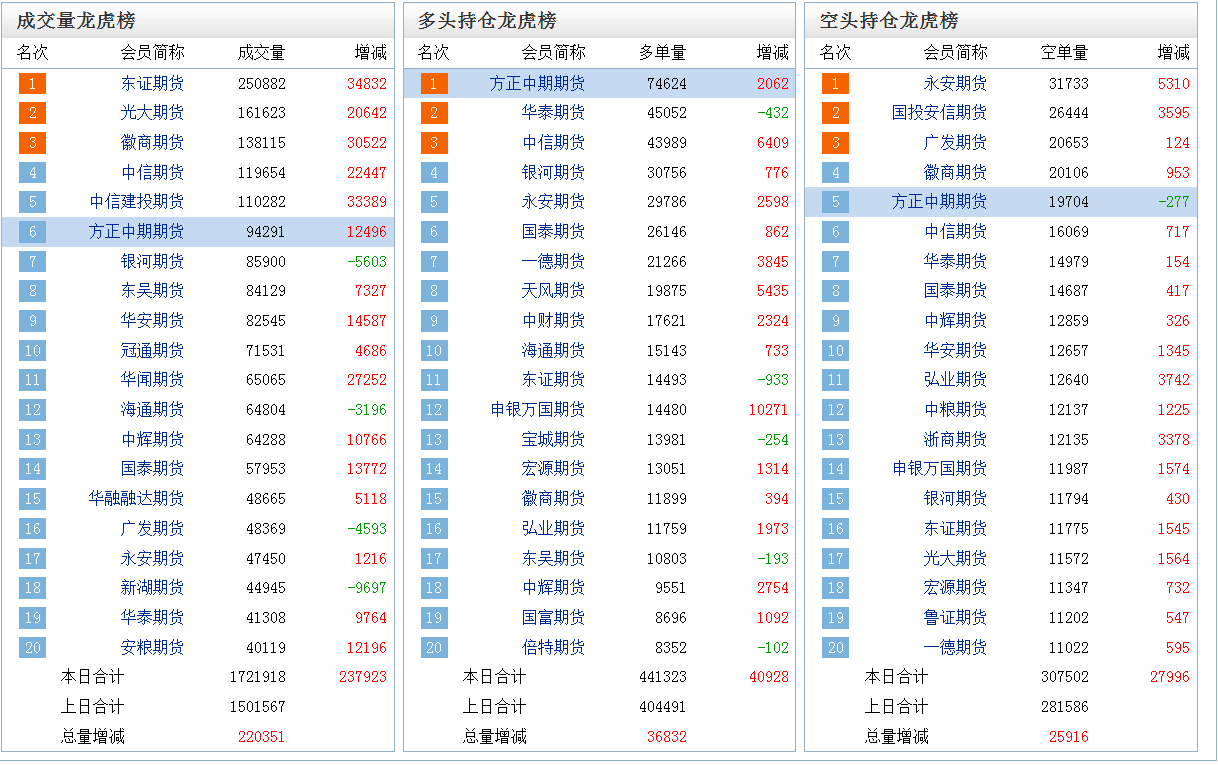Open 浙商期货 member link
The image size is (1218, 765).
[x=956, y=440]
